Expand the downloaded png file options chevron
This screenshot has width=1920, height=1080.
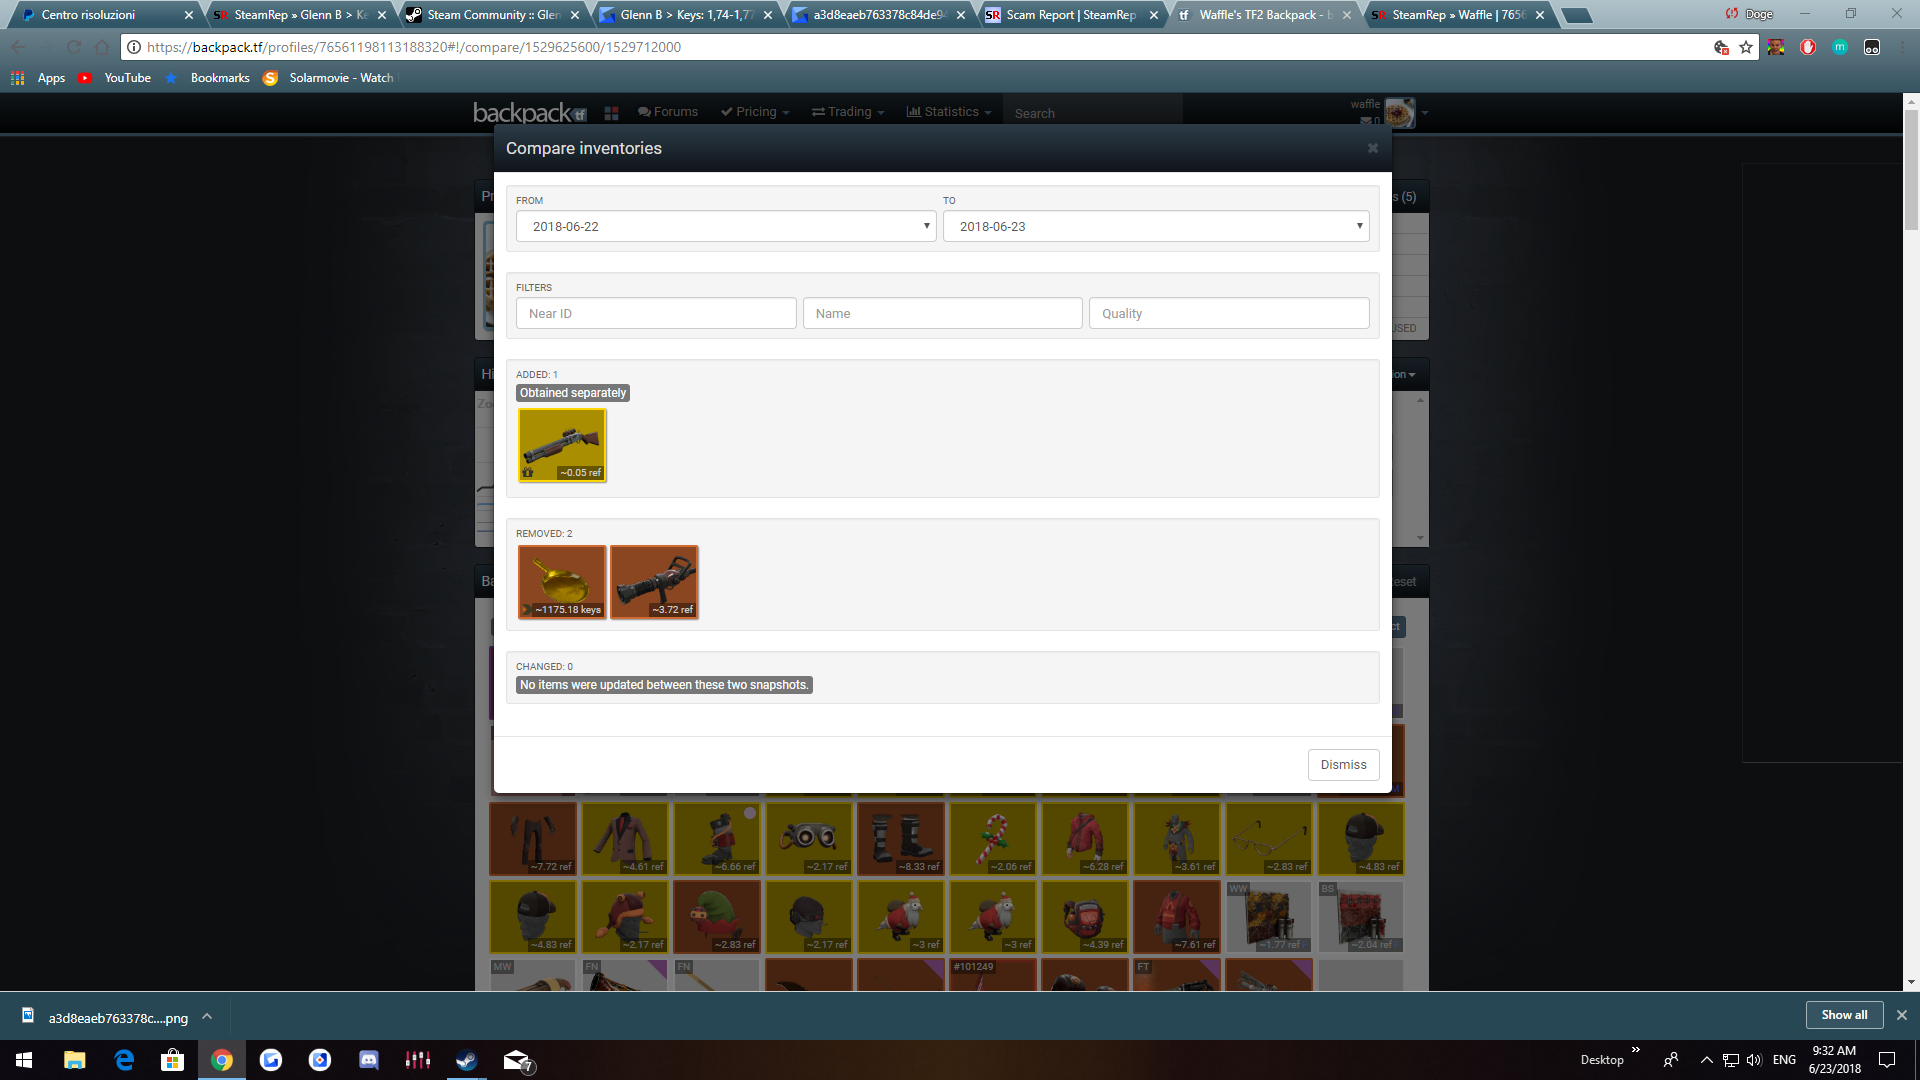207,1017
